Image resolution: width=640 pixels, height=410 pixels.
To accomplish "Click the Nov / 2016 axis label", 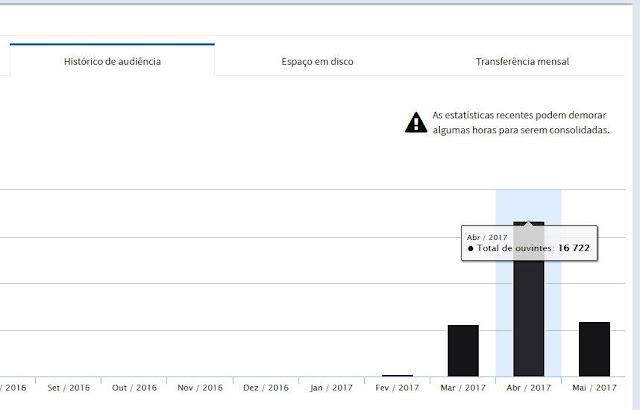I will pyautogui.click(x=200, y=388).
